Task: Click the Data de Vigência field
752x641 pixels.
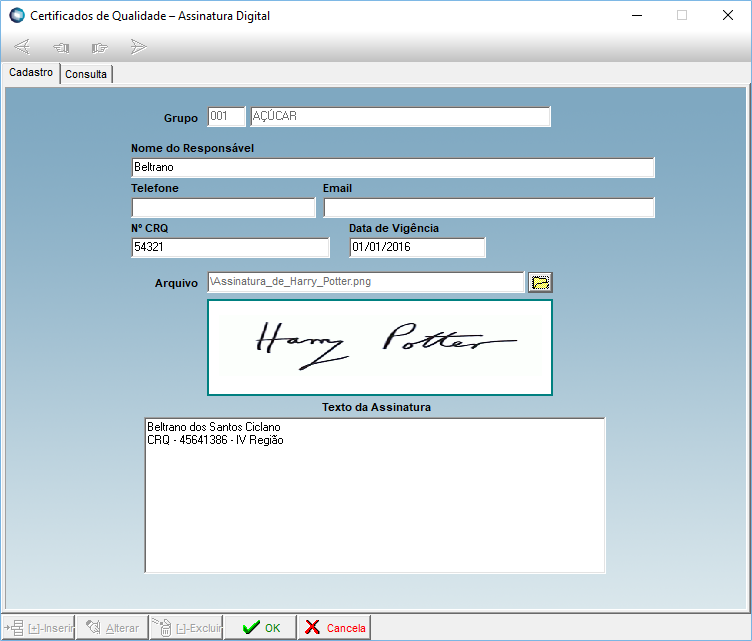Action: click(x=417, y=247)
